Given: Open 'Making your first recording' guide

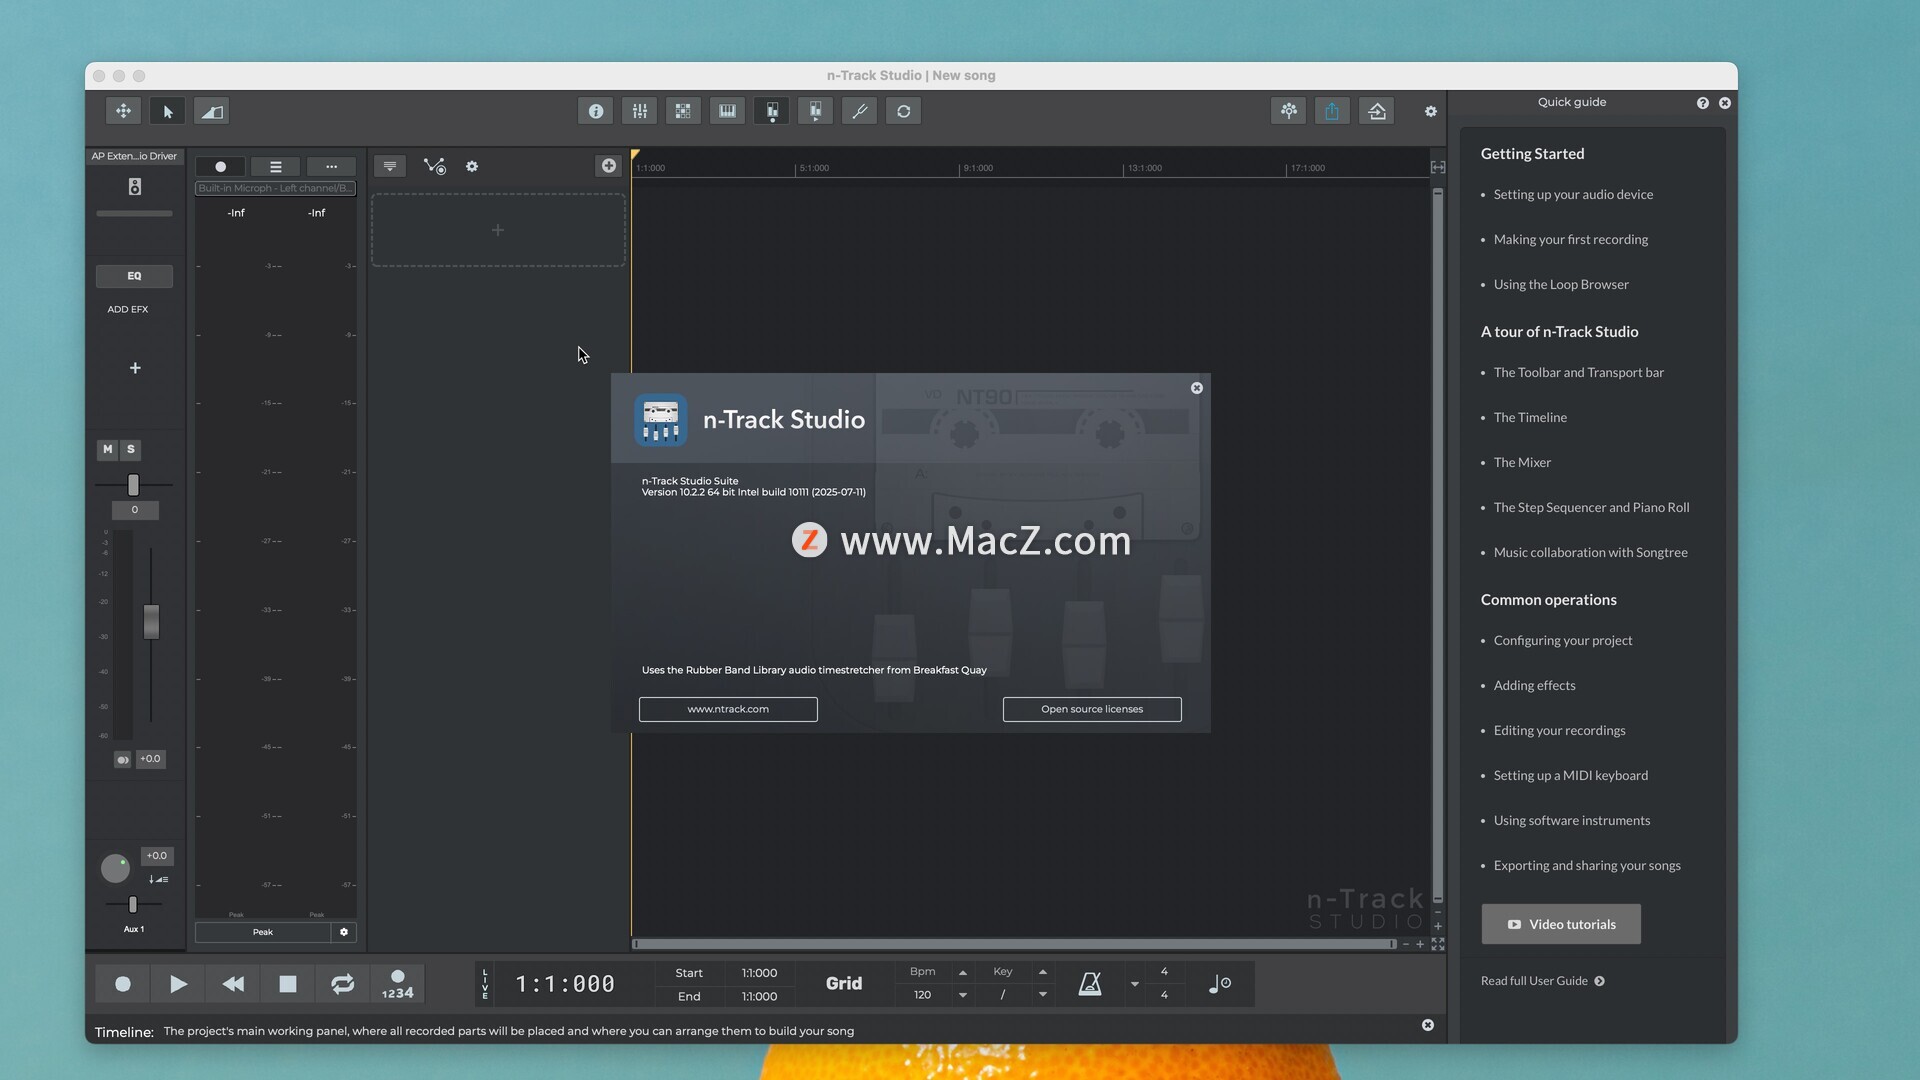Looking at the screenshot, I should (1571, 240).
